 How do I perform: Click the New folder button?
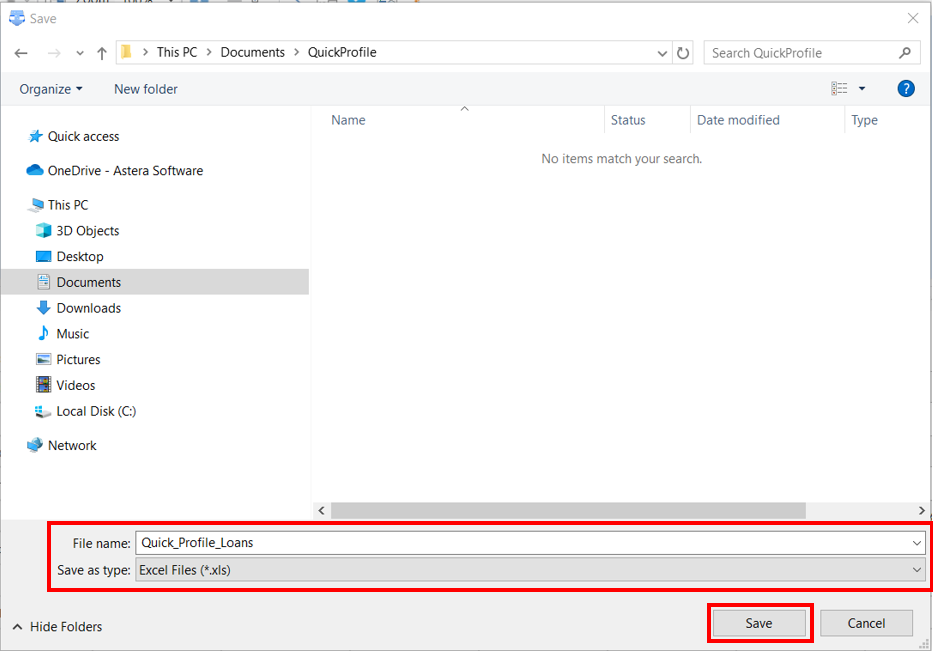[146, 89]
